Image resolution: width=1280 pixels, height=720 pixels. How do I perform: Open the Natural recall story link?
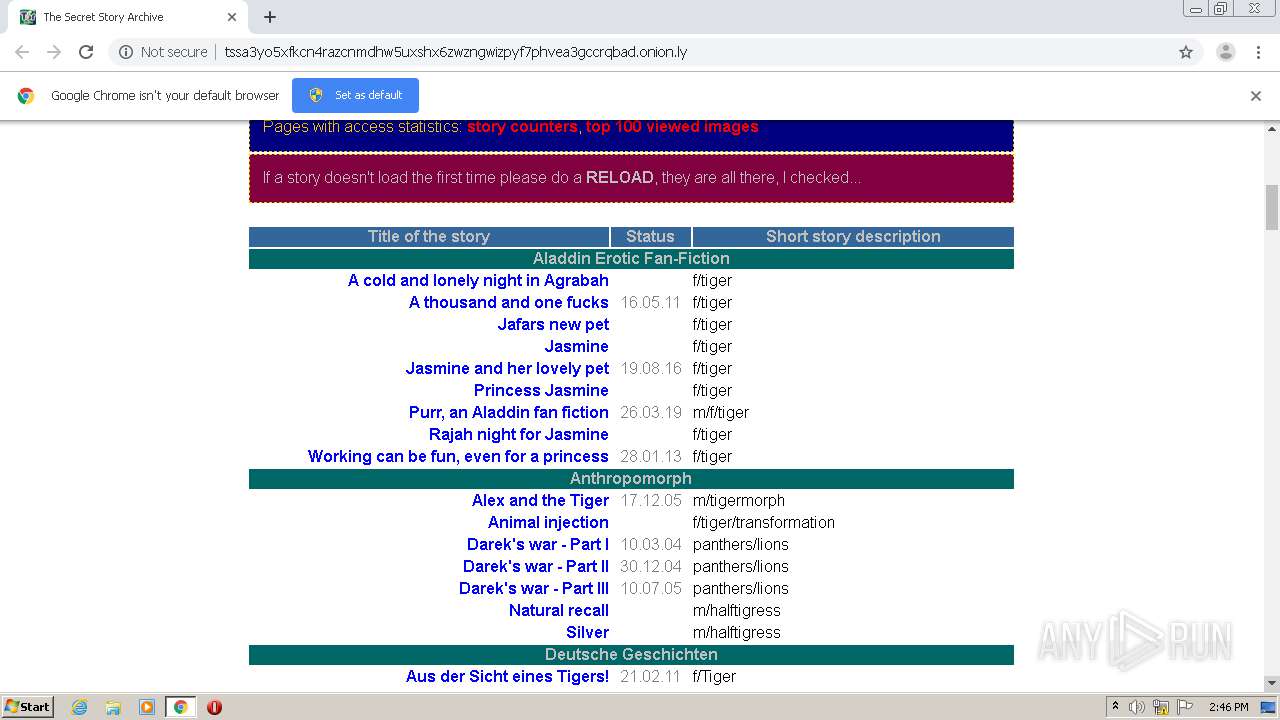click(x=559, y=610)
